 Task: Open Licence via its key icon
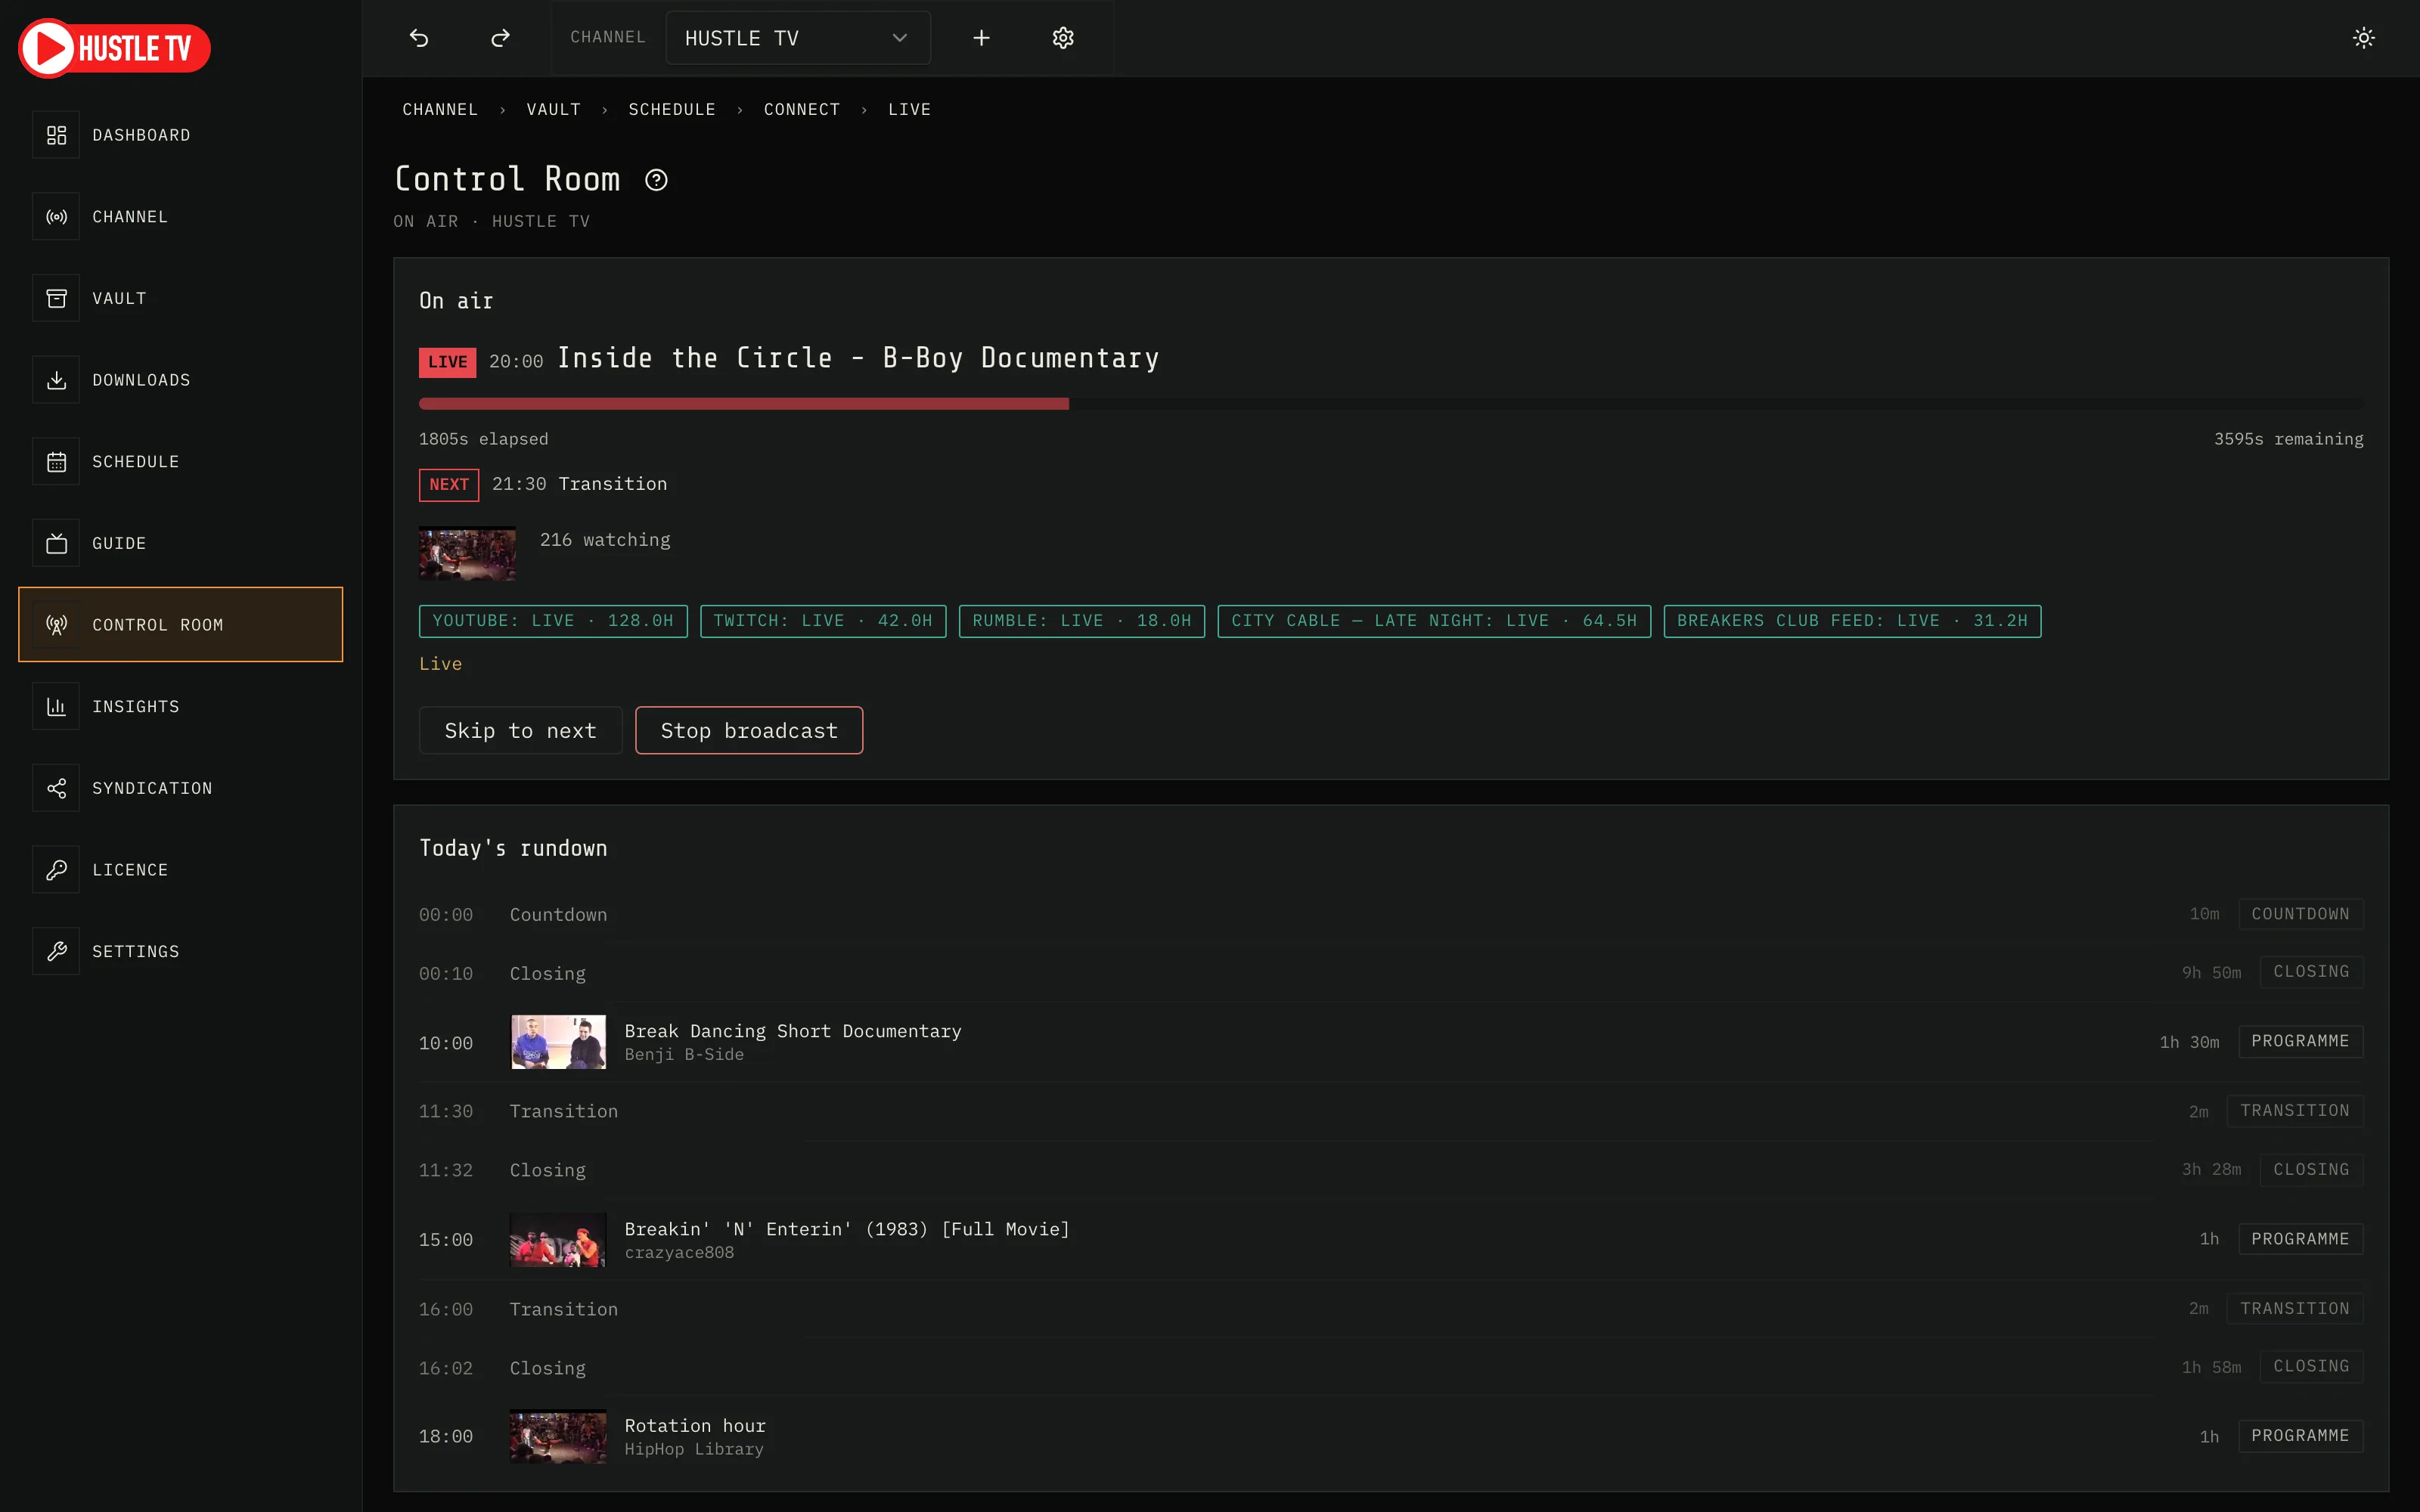coord(56,870)
